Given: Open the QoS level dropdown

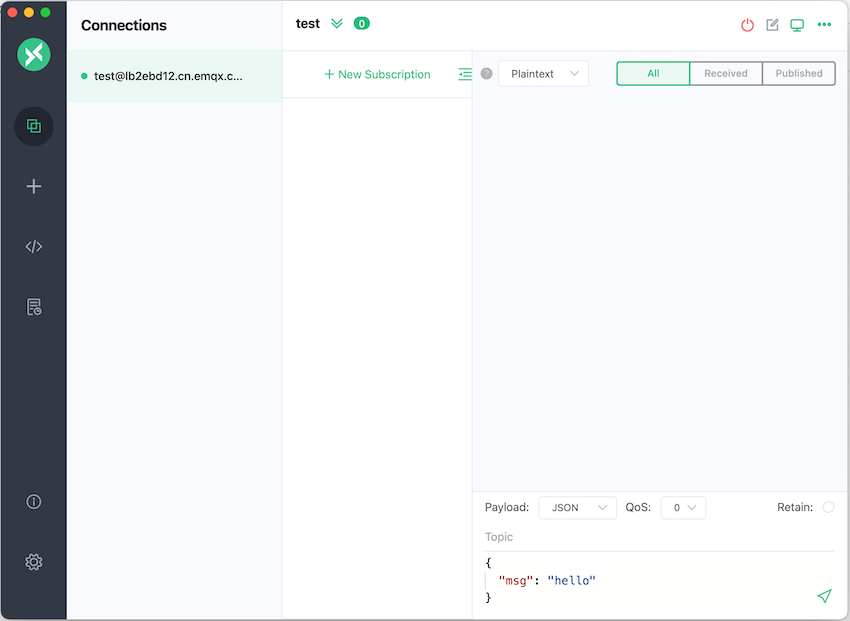Looking at the screenshot, I should 683,508.
